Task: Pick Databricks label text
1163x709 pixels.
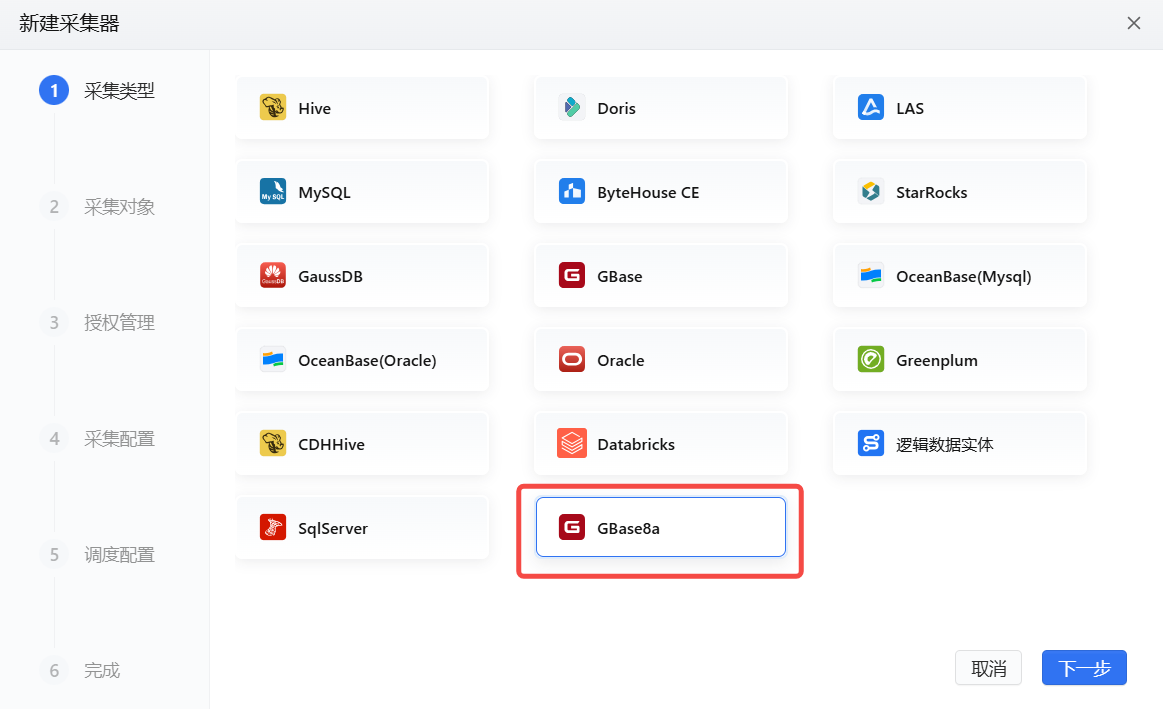Action: click(x=636, y=444)
